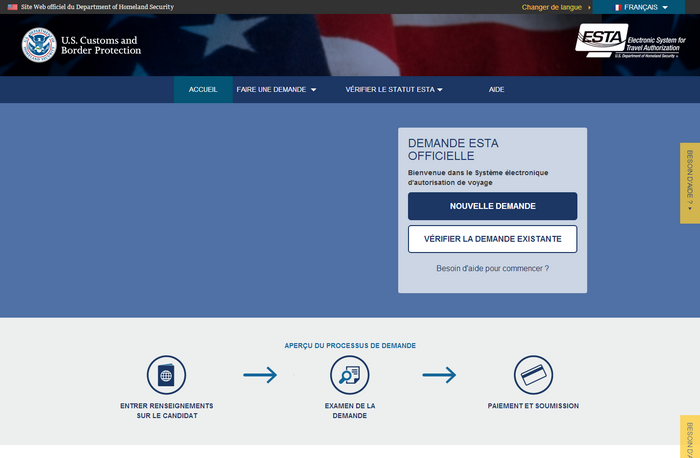Viewport: 700px width, 458px height.
Task: Click the first arrow between process steps
Action: coord(259,375)
